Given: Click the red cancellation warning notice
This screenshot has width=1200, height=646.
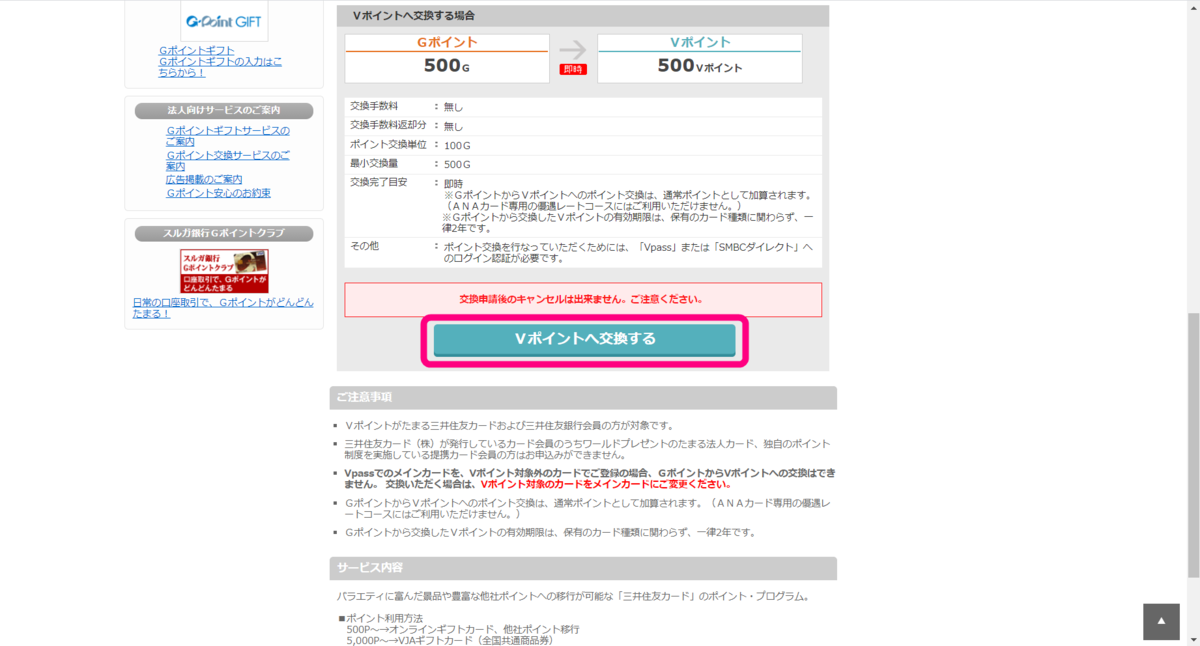Looking at the screenshot, I should (583, 299).
